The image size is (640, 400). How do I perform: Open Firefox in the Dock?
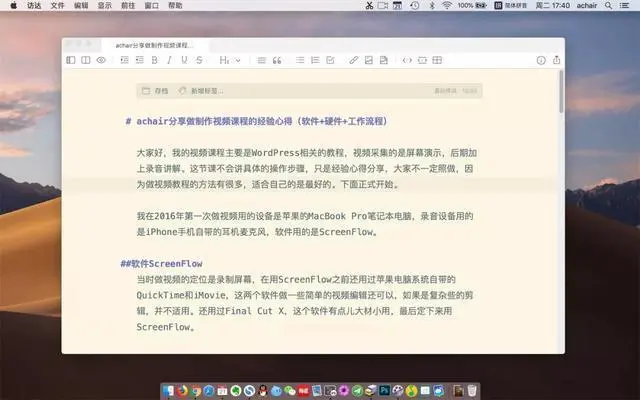[182, 391]
